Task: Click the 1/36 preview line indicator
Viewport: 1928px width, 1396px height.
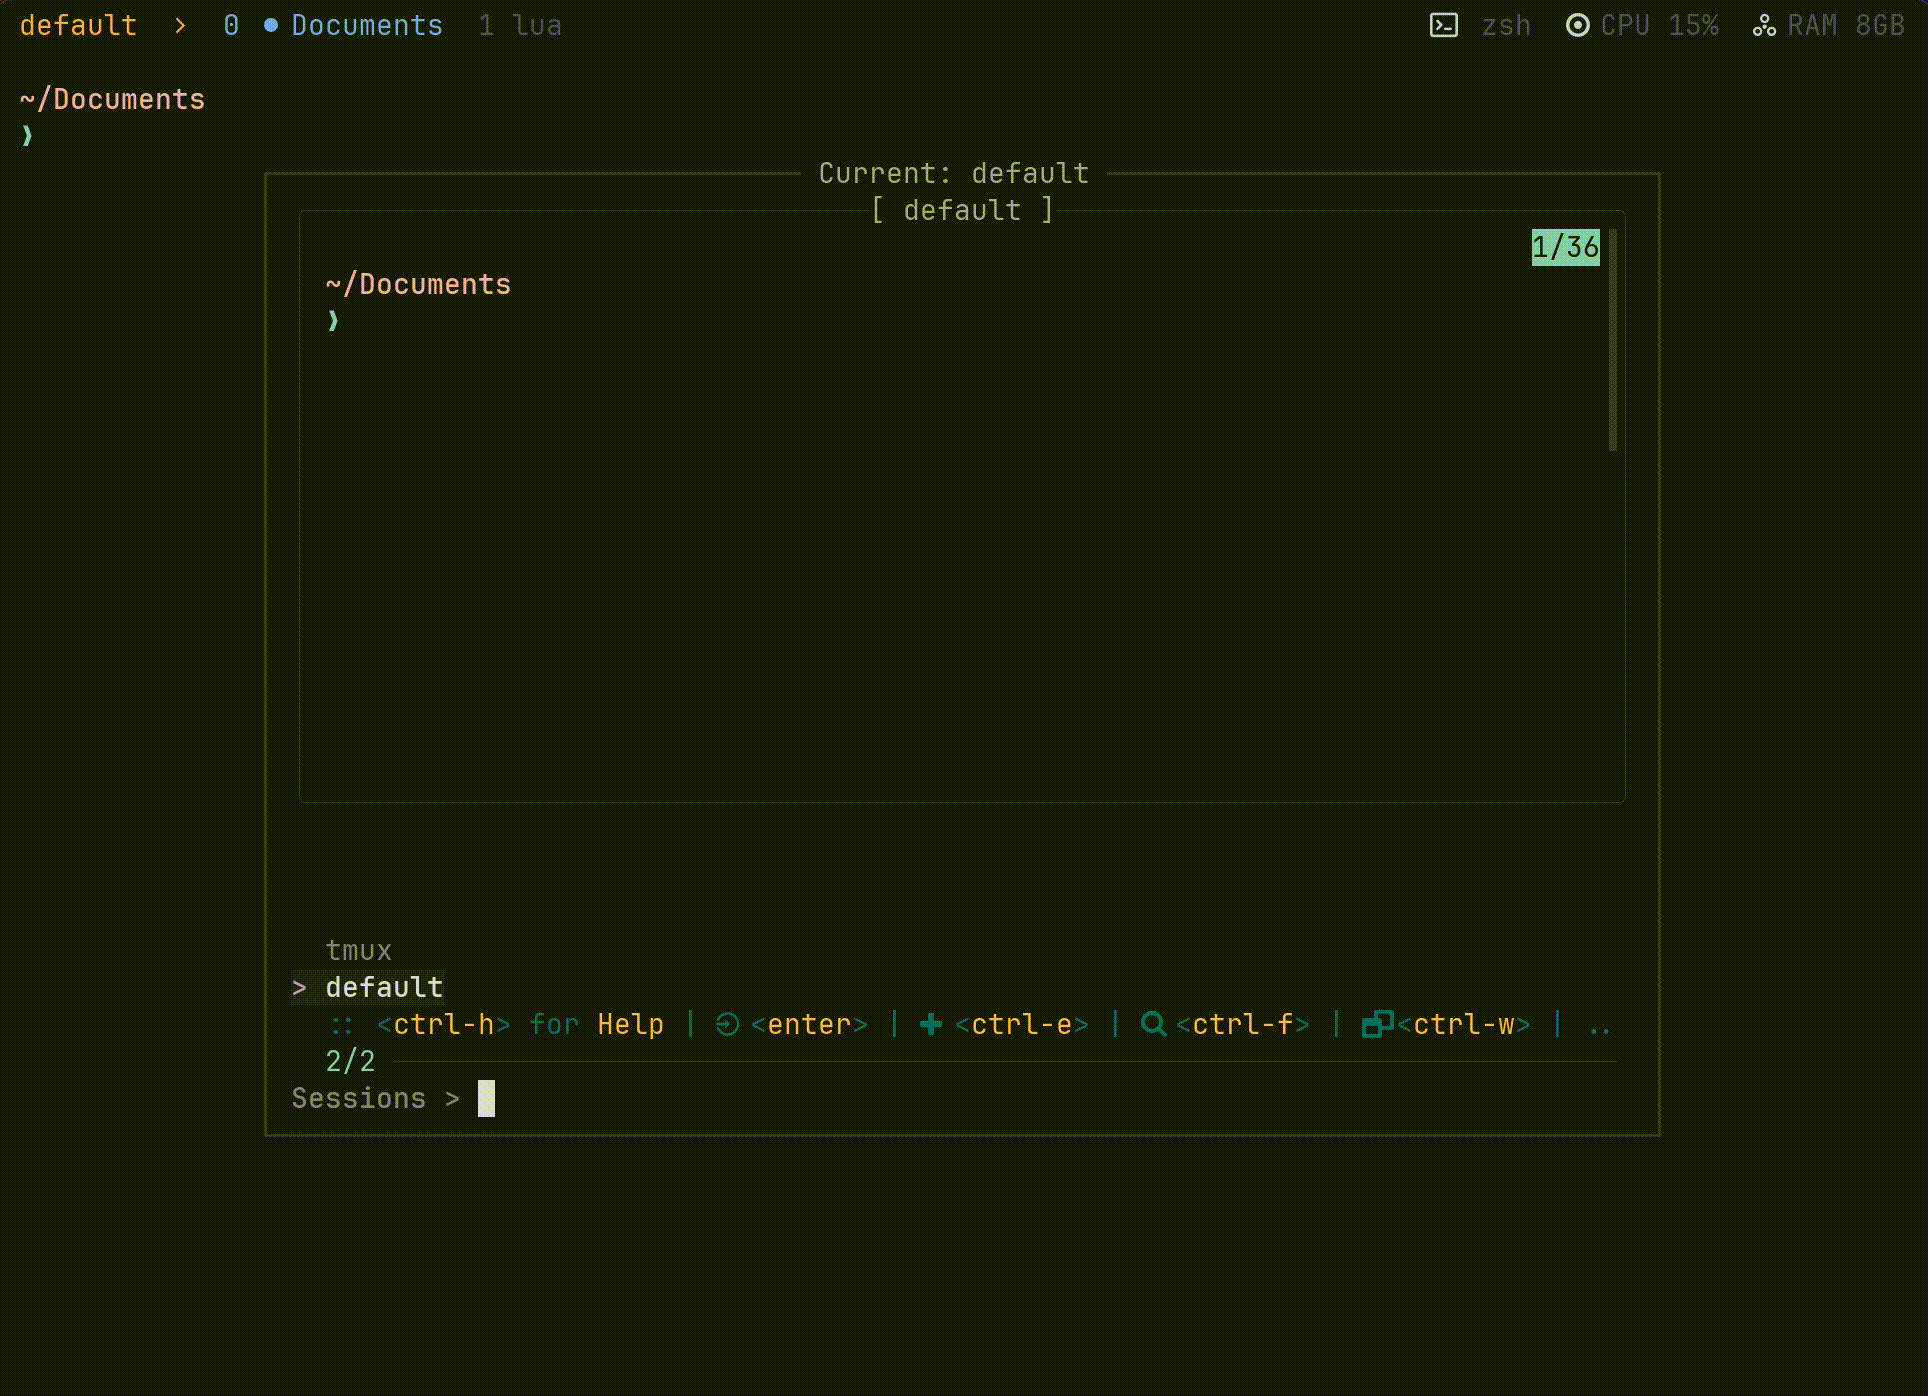Action: point(1565,247)
